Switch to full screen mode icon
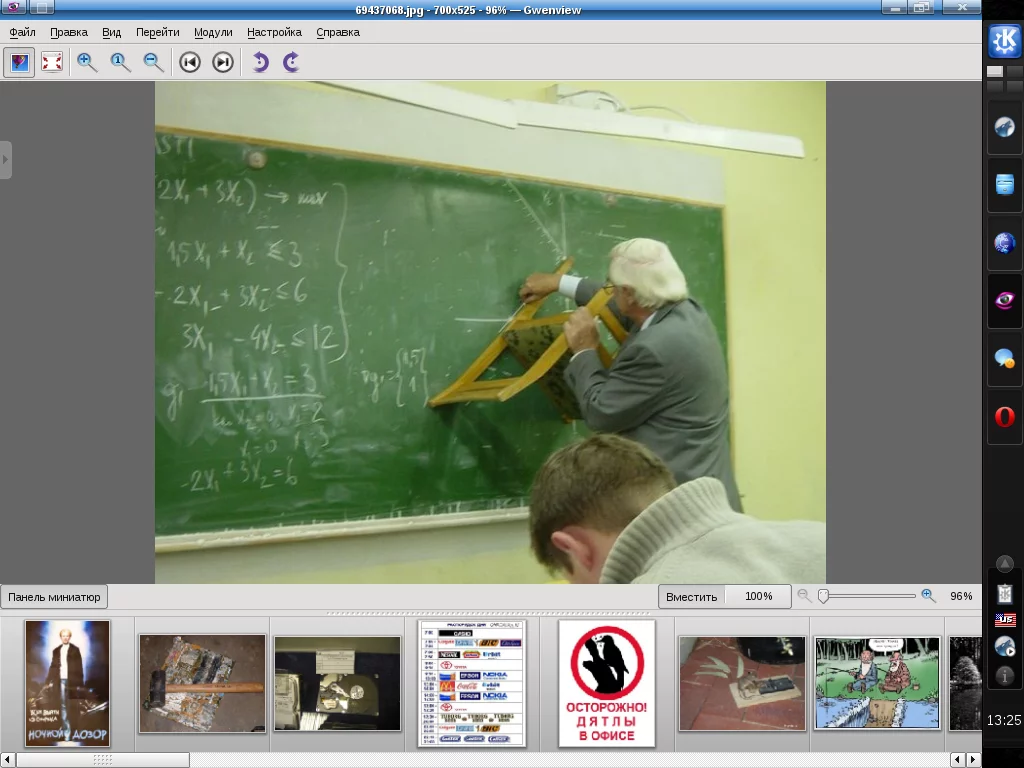 [x=52, y=62]
